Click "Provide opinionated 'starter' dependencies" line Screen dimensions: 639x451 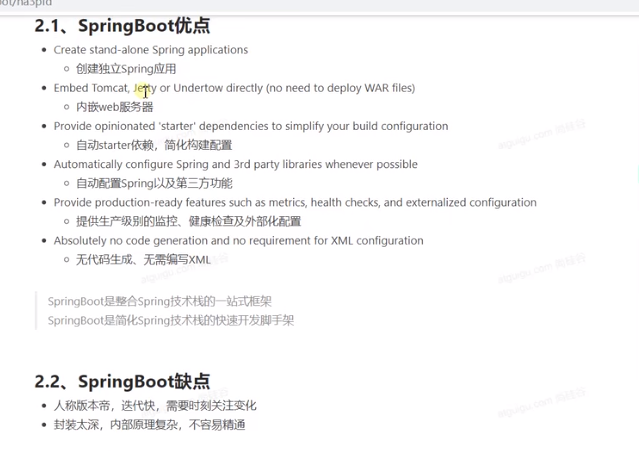point(251,126)
